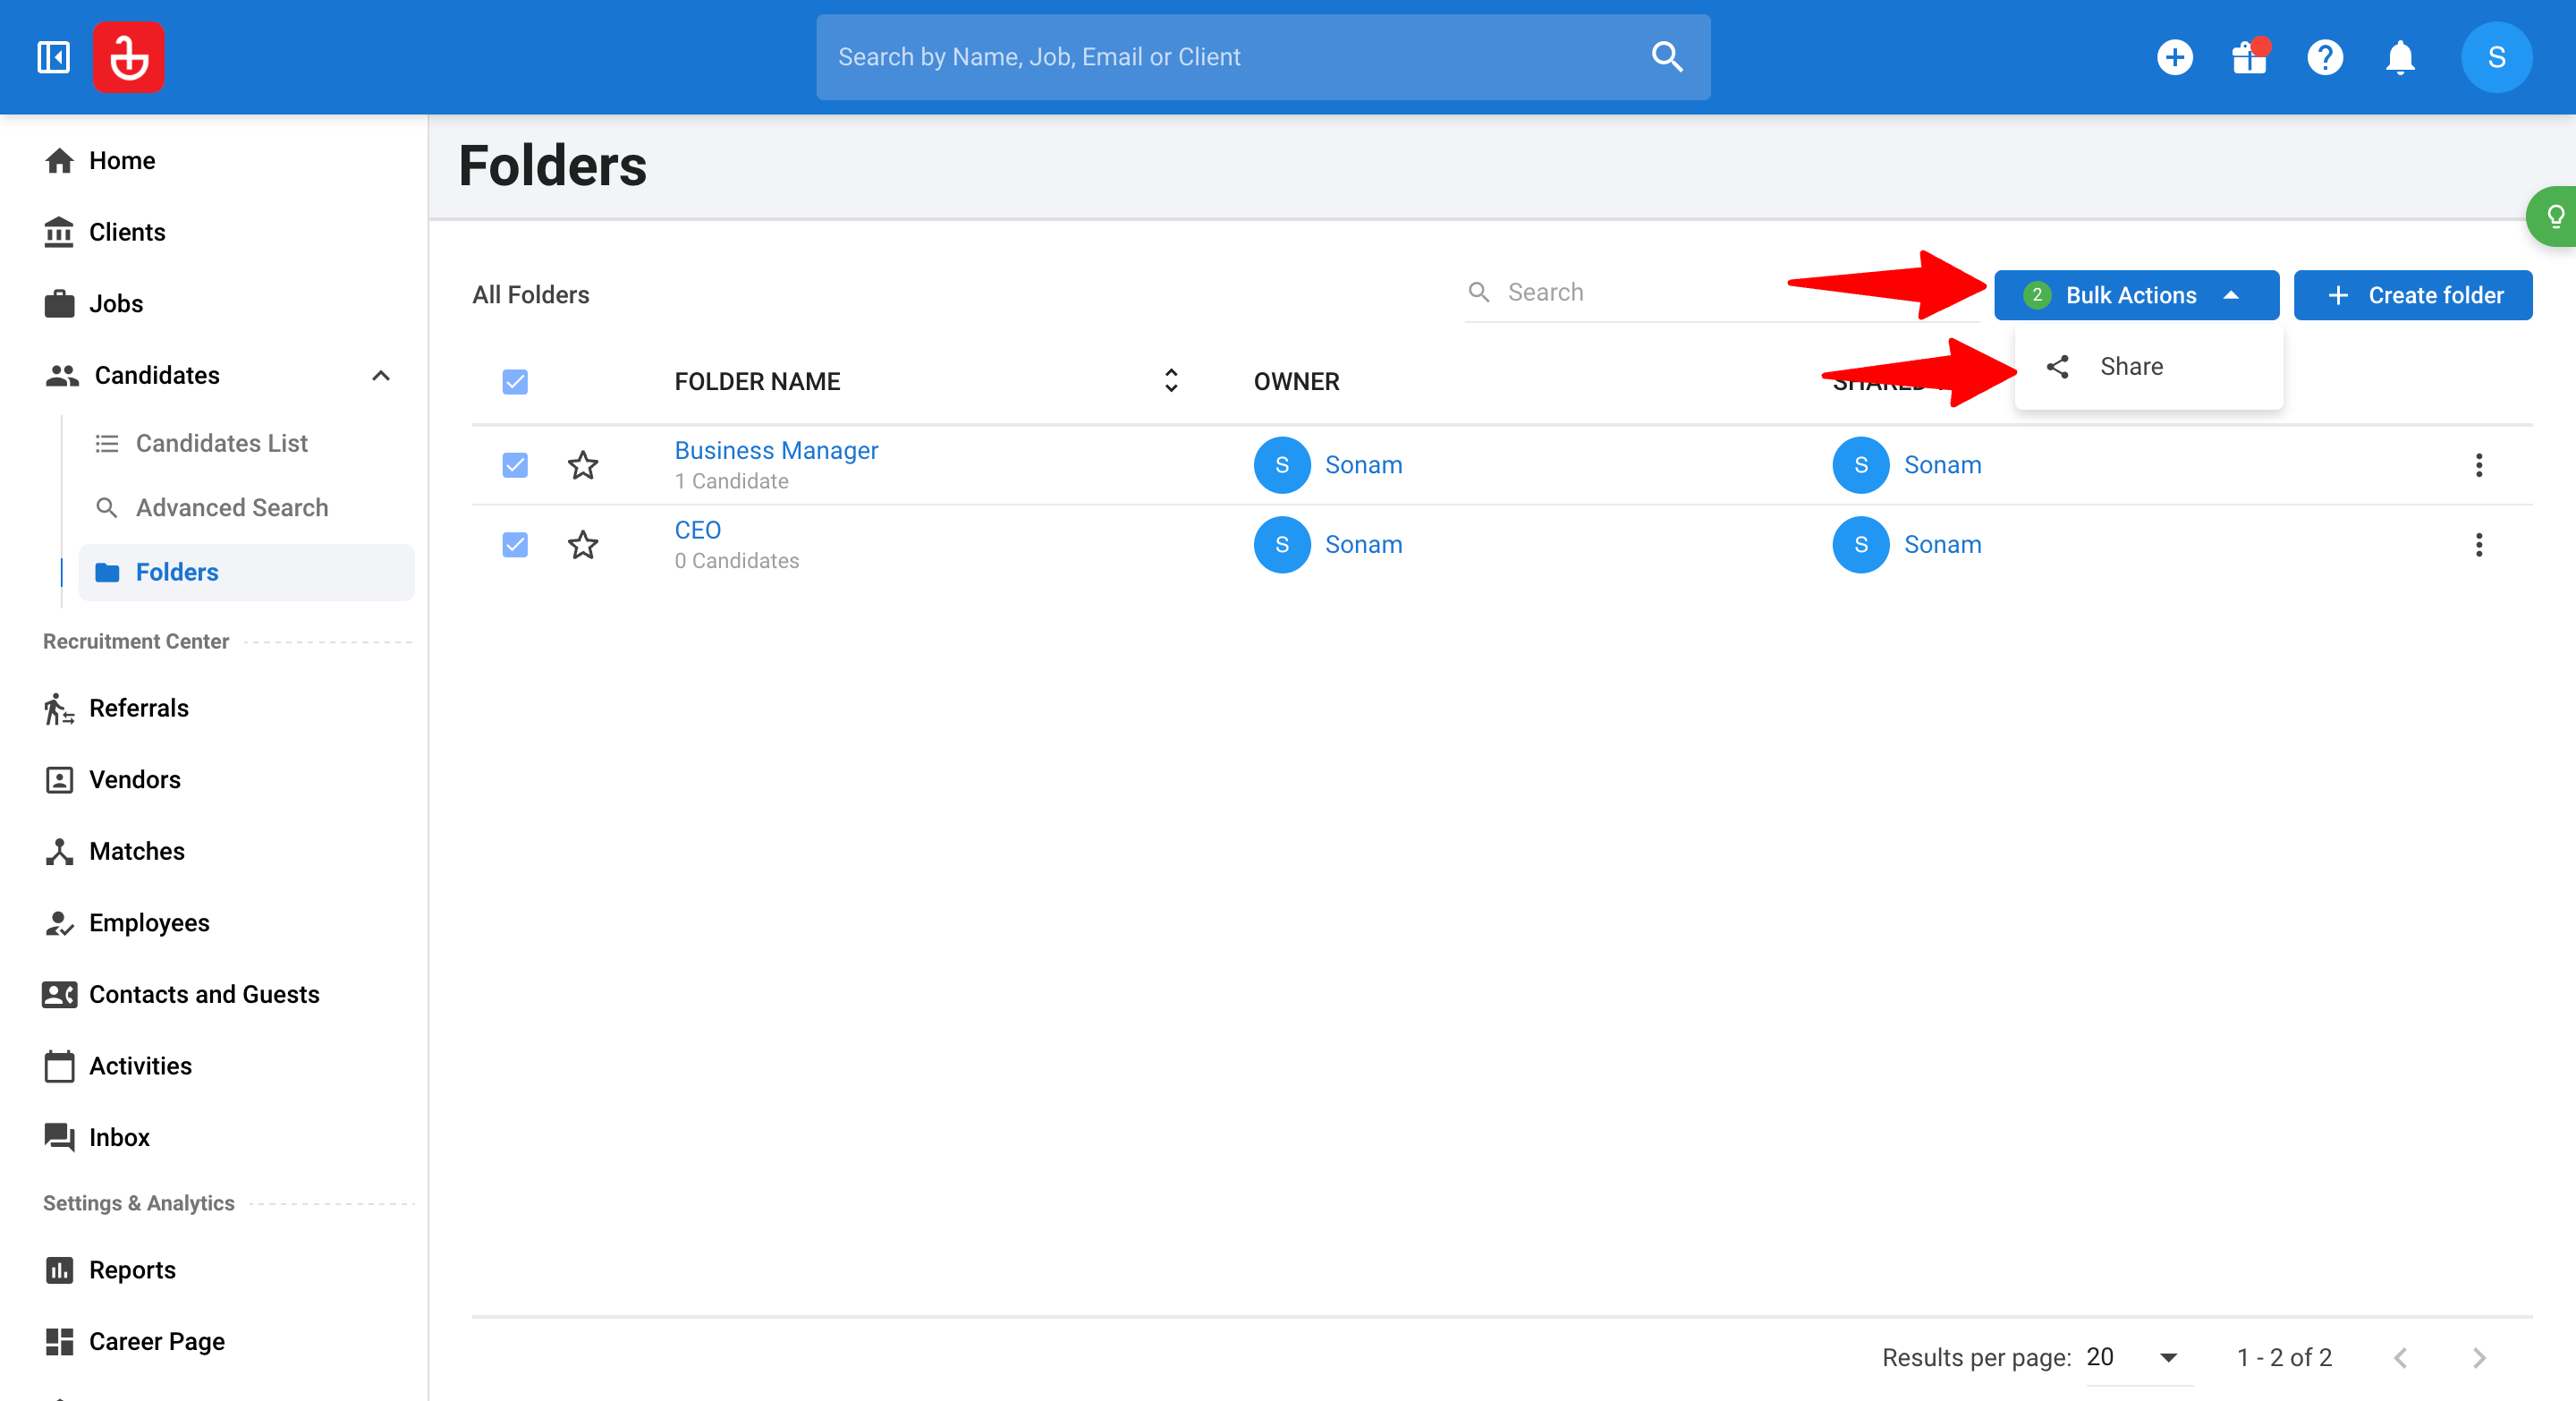Click the owner avatar in CEO row
This screenshot has height=1401, width=2576.
pyautogui.click(x=1282, y=545)
